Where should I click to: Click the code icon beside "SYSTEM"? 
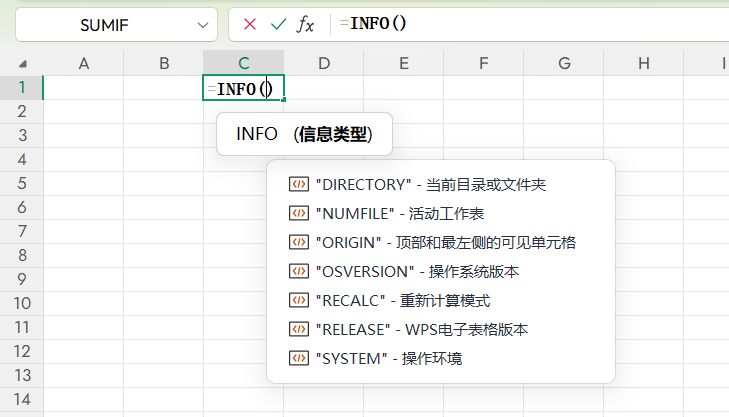click(x=298, y=358)
